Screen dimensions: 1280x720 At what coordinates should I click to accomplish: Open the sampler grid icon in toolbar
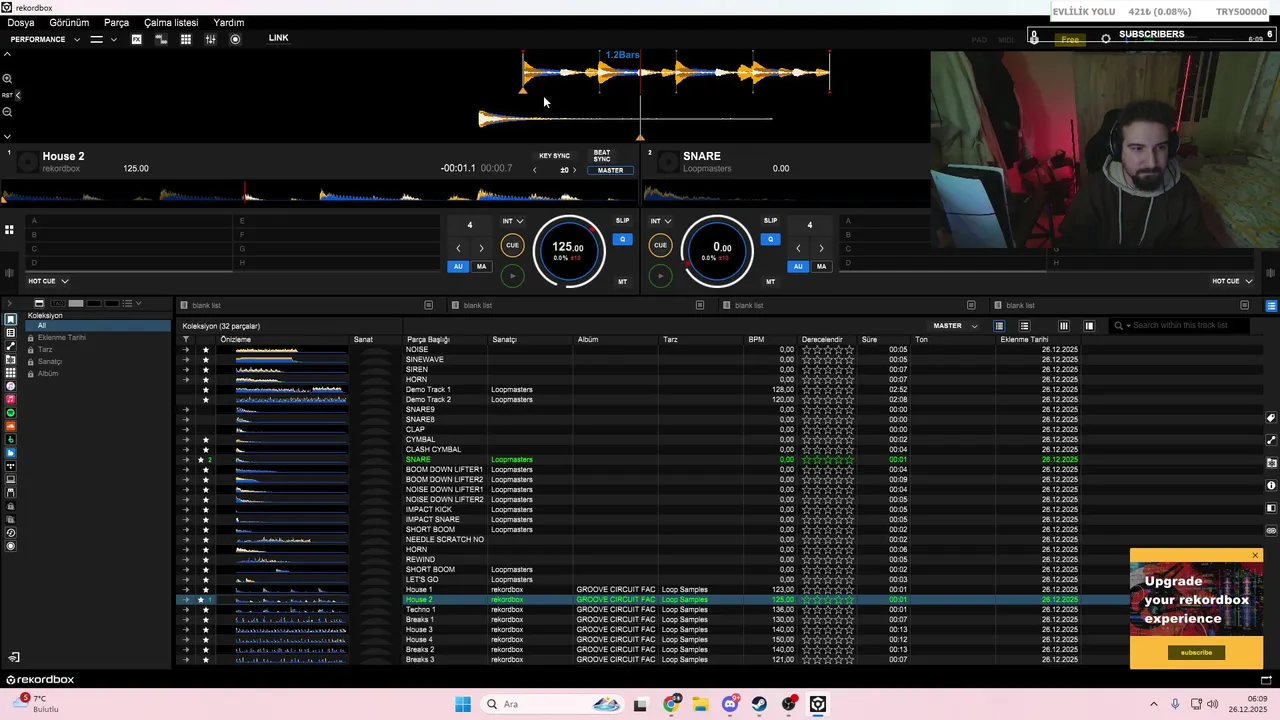click(185, 39)
